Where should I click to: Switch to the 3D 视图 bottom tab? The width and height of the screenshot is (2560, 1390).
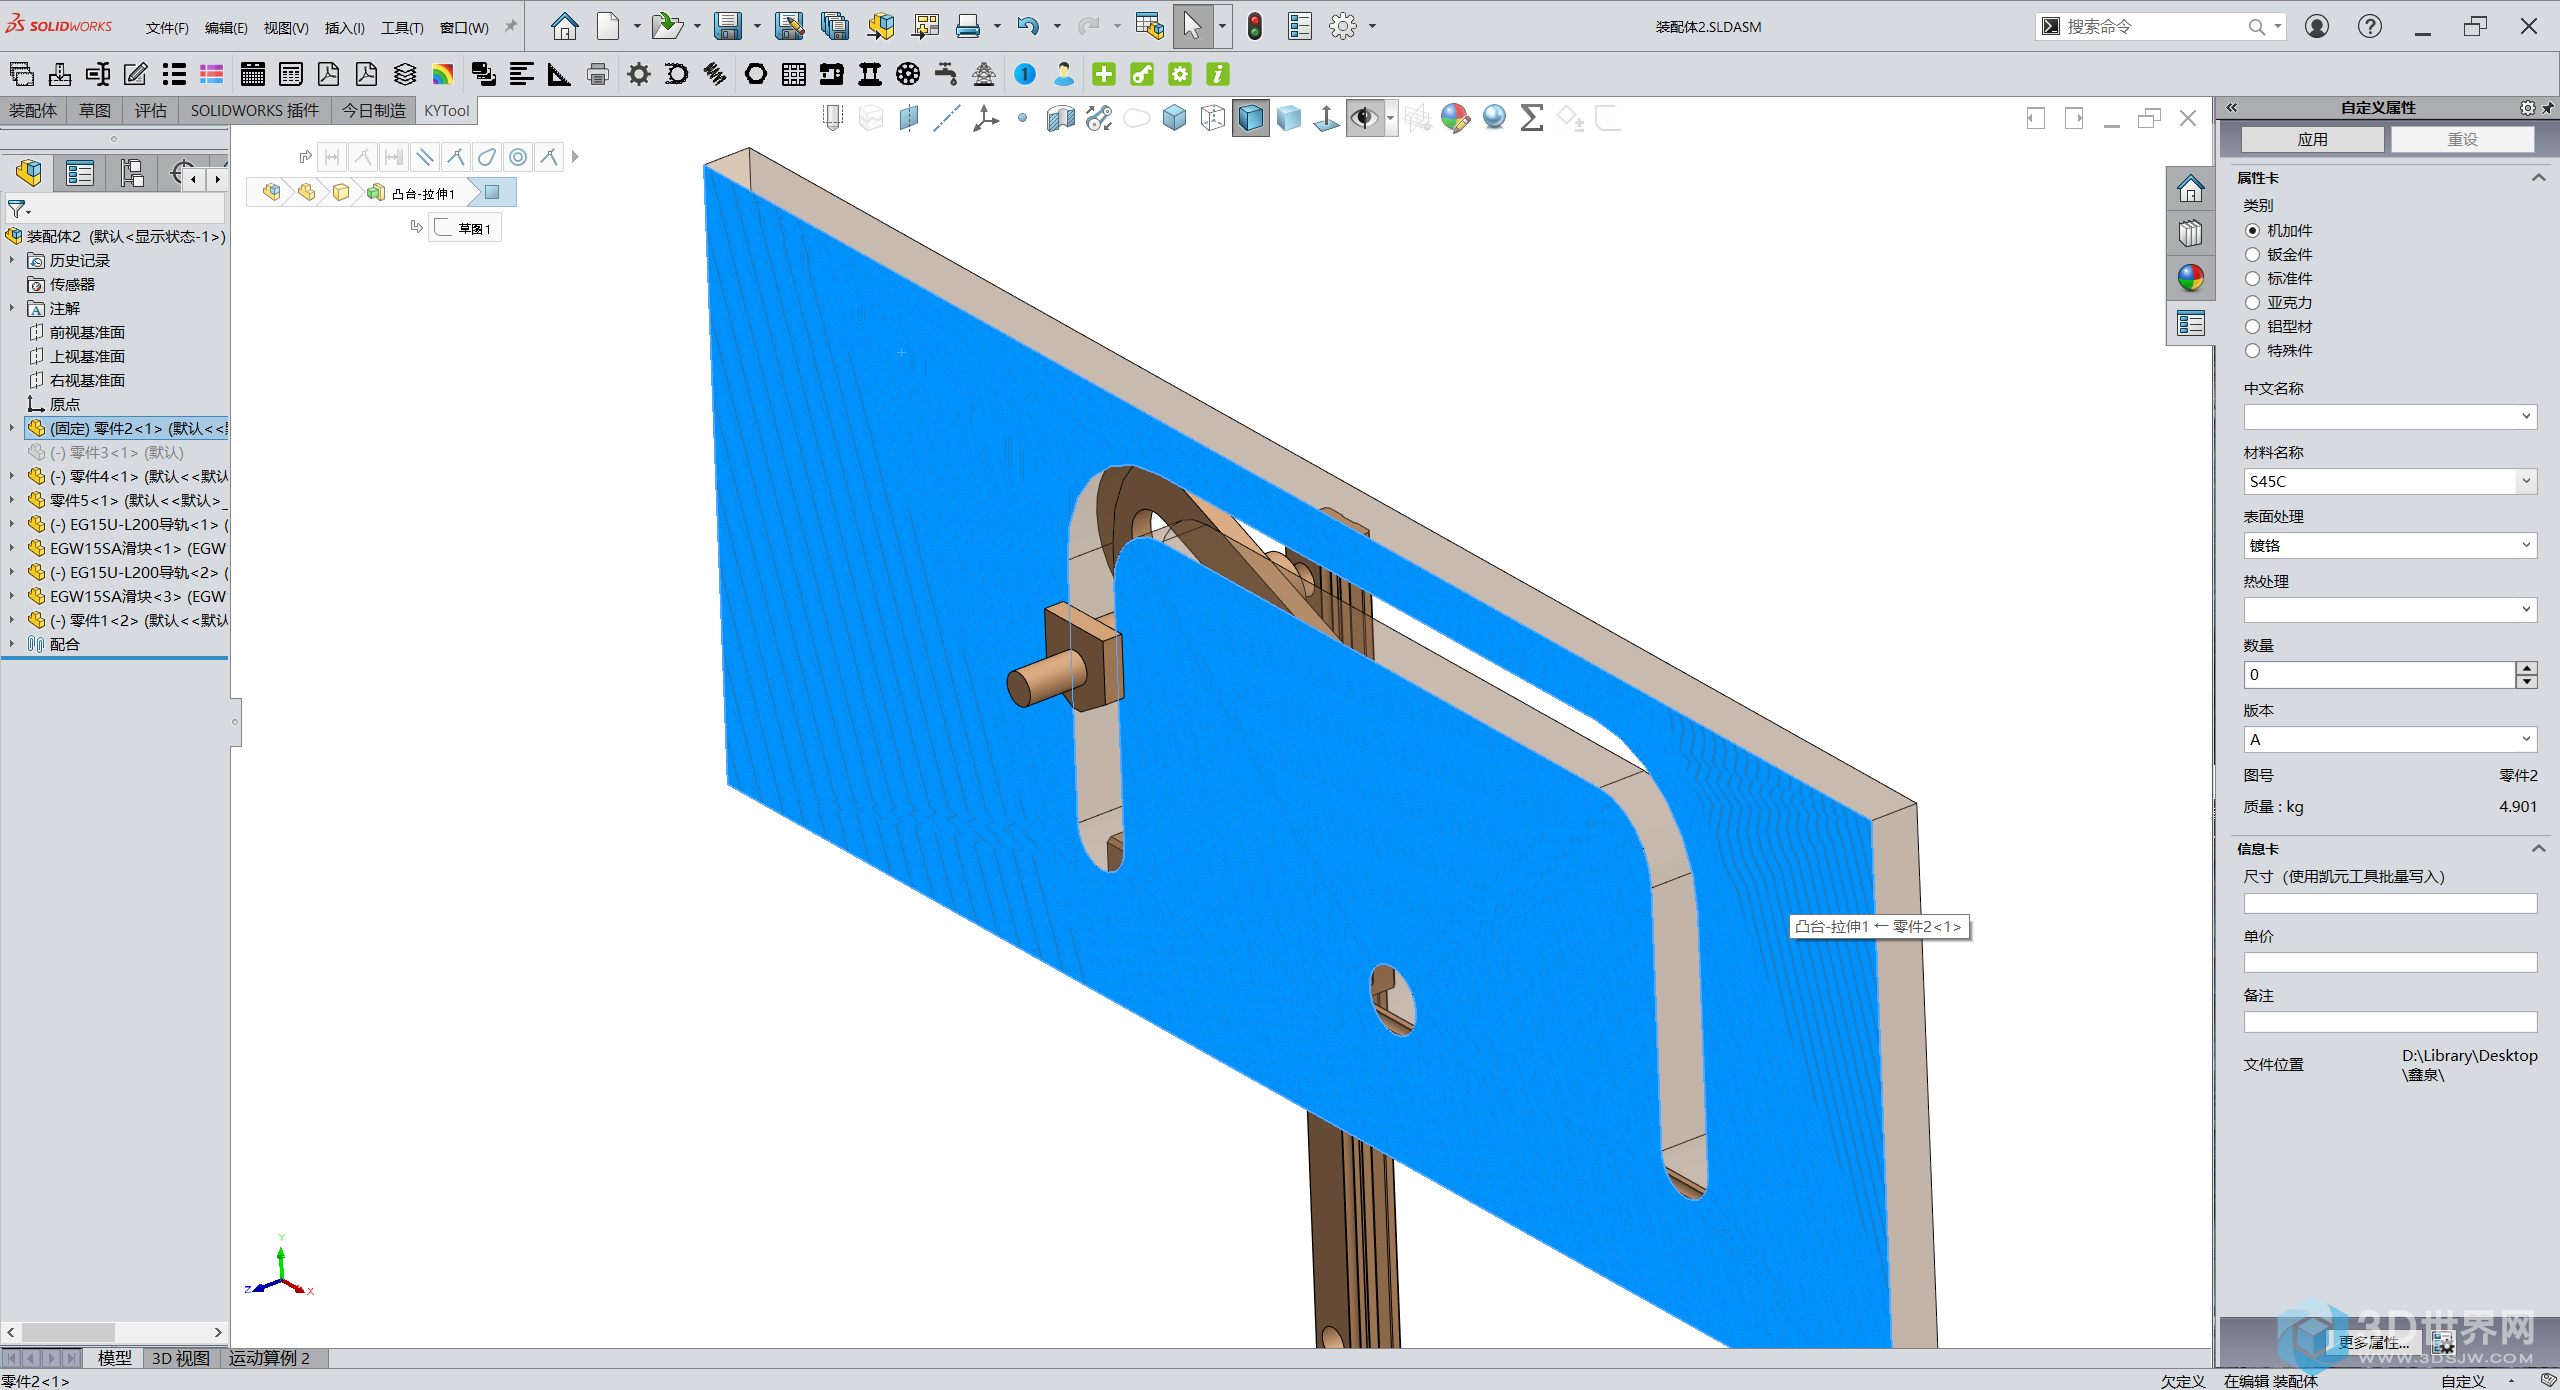[180, 1358]
